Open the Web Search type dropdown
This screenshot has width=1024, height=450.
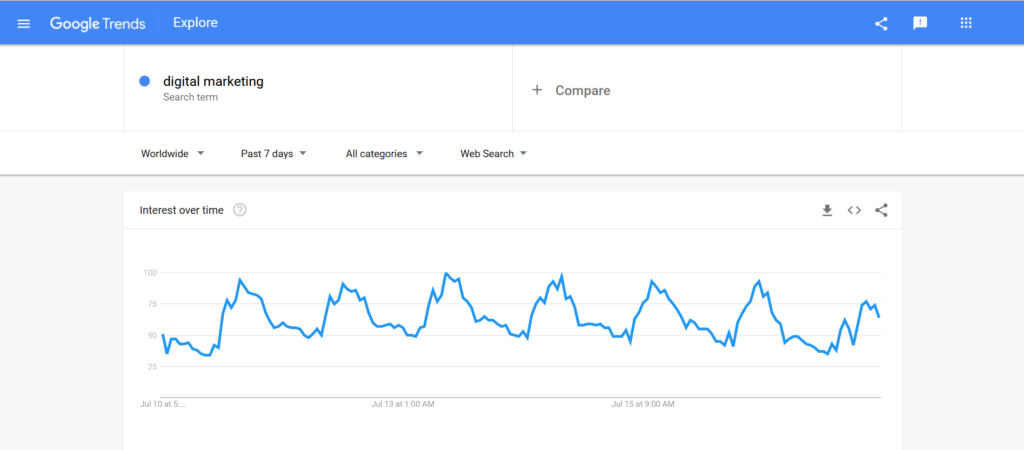coord(494,153)
